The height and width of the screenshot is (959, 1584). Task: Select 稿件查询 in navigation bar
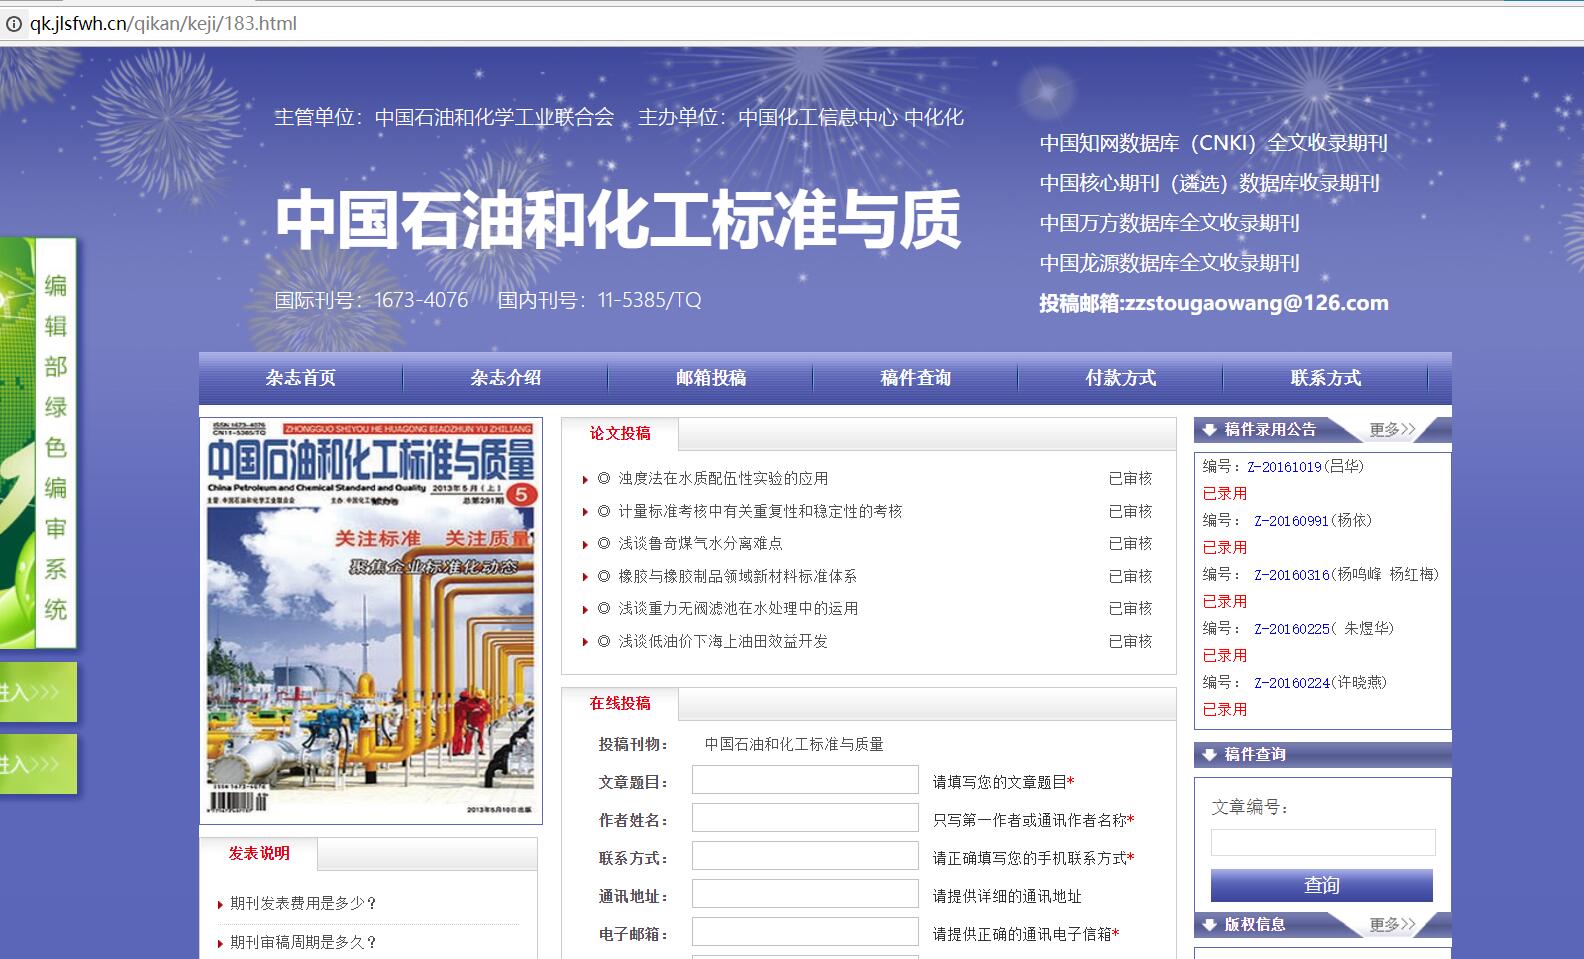click(x=916, y=378)
